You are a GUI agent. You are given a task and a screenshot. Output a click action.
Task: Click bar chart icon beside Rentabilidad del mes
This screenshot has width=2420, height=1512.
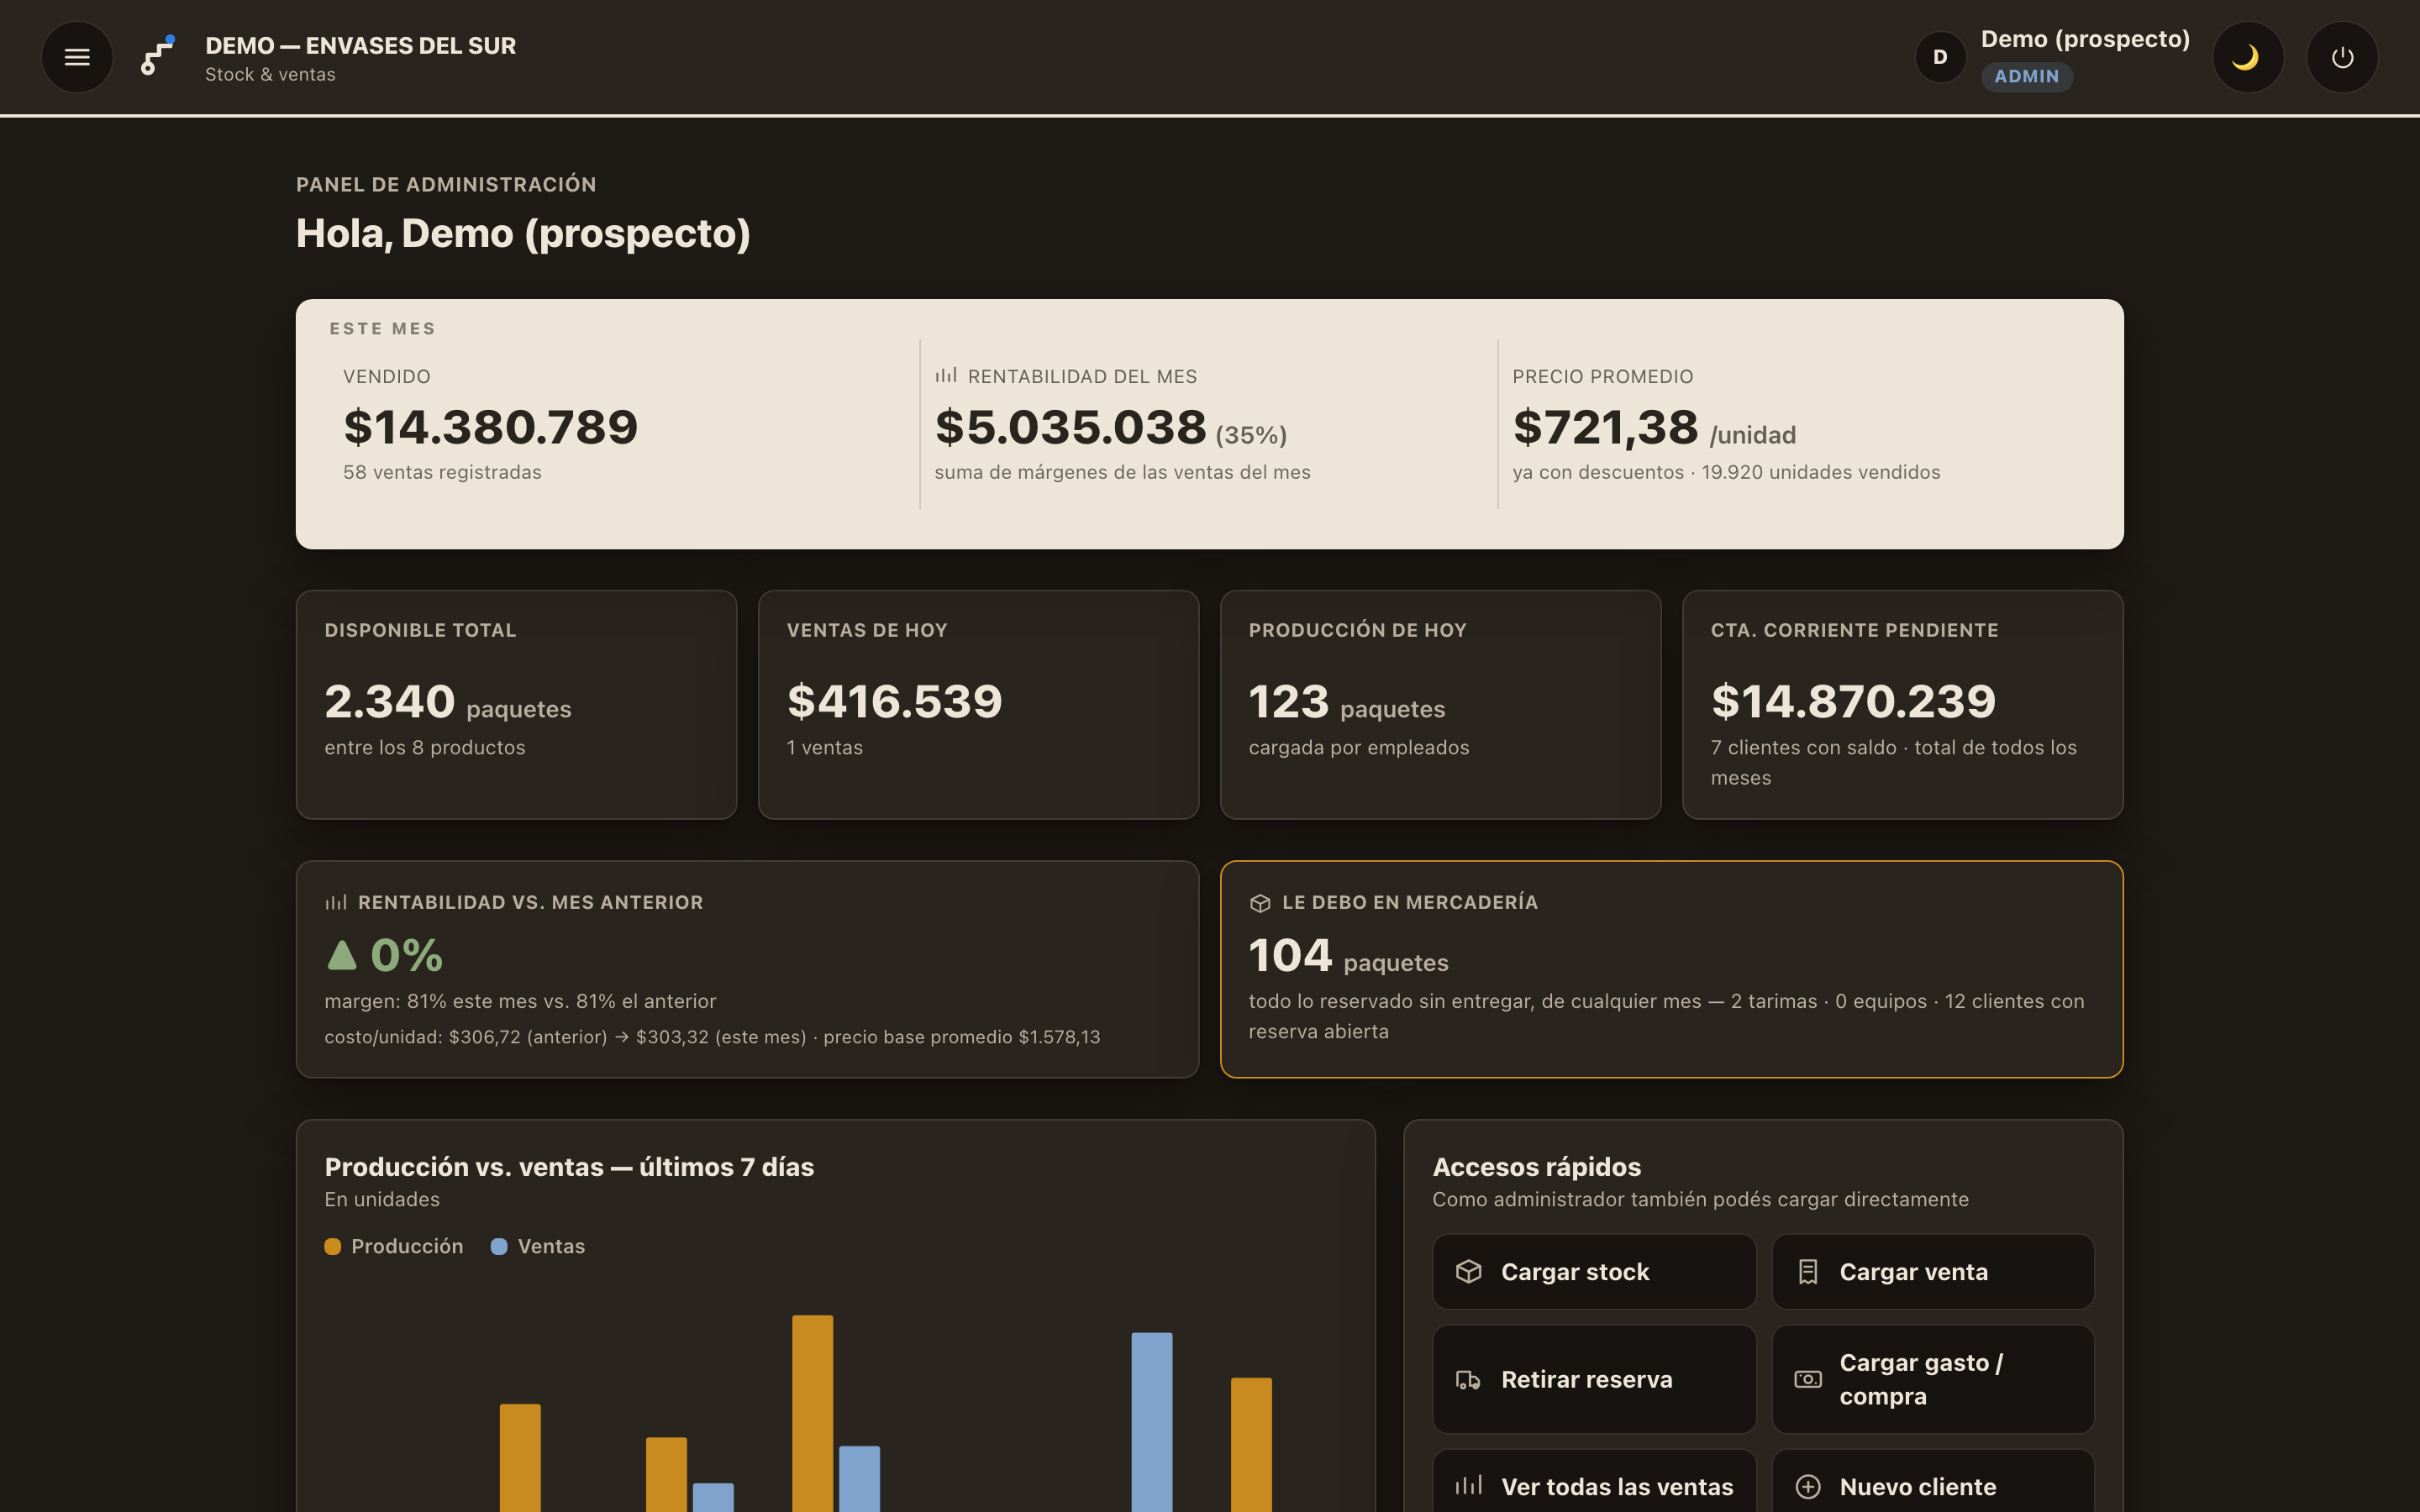pos(945,375)
